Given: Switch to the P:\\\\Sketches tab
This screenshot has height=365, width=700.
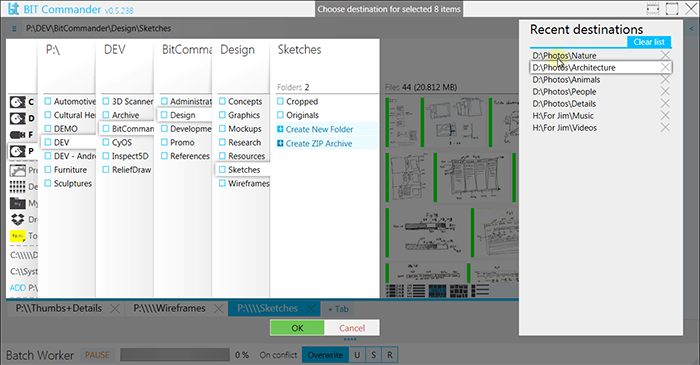Looking at the screenshot, I should [x=267, y=308].
